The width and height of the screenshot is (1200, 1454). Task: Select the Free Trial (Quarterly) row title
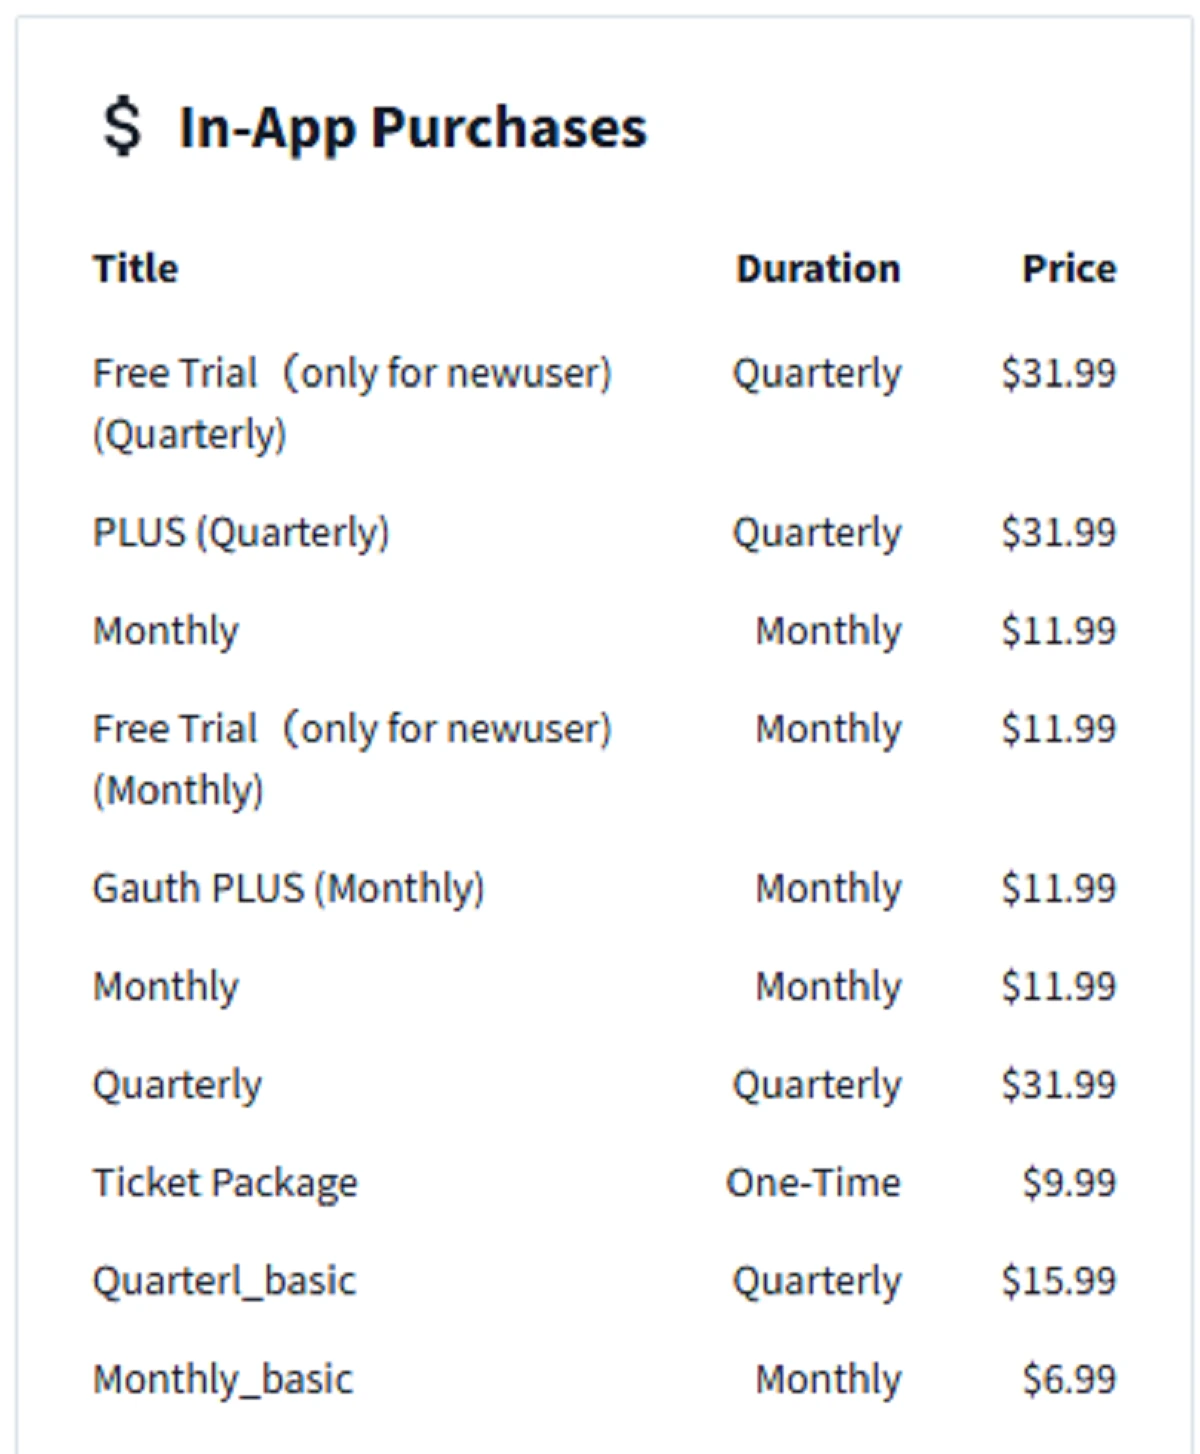(352, 402)
